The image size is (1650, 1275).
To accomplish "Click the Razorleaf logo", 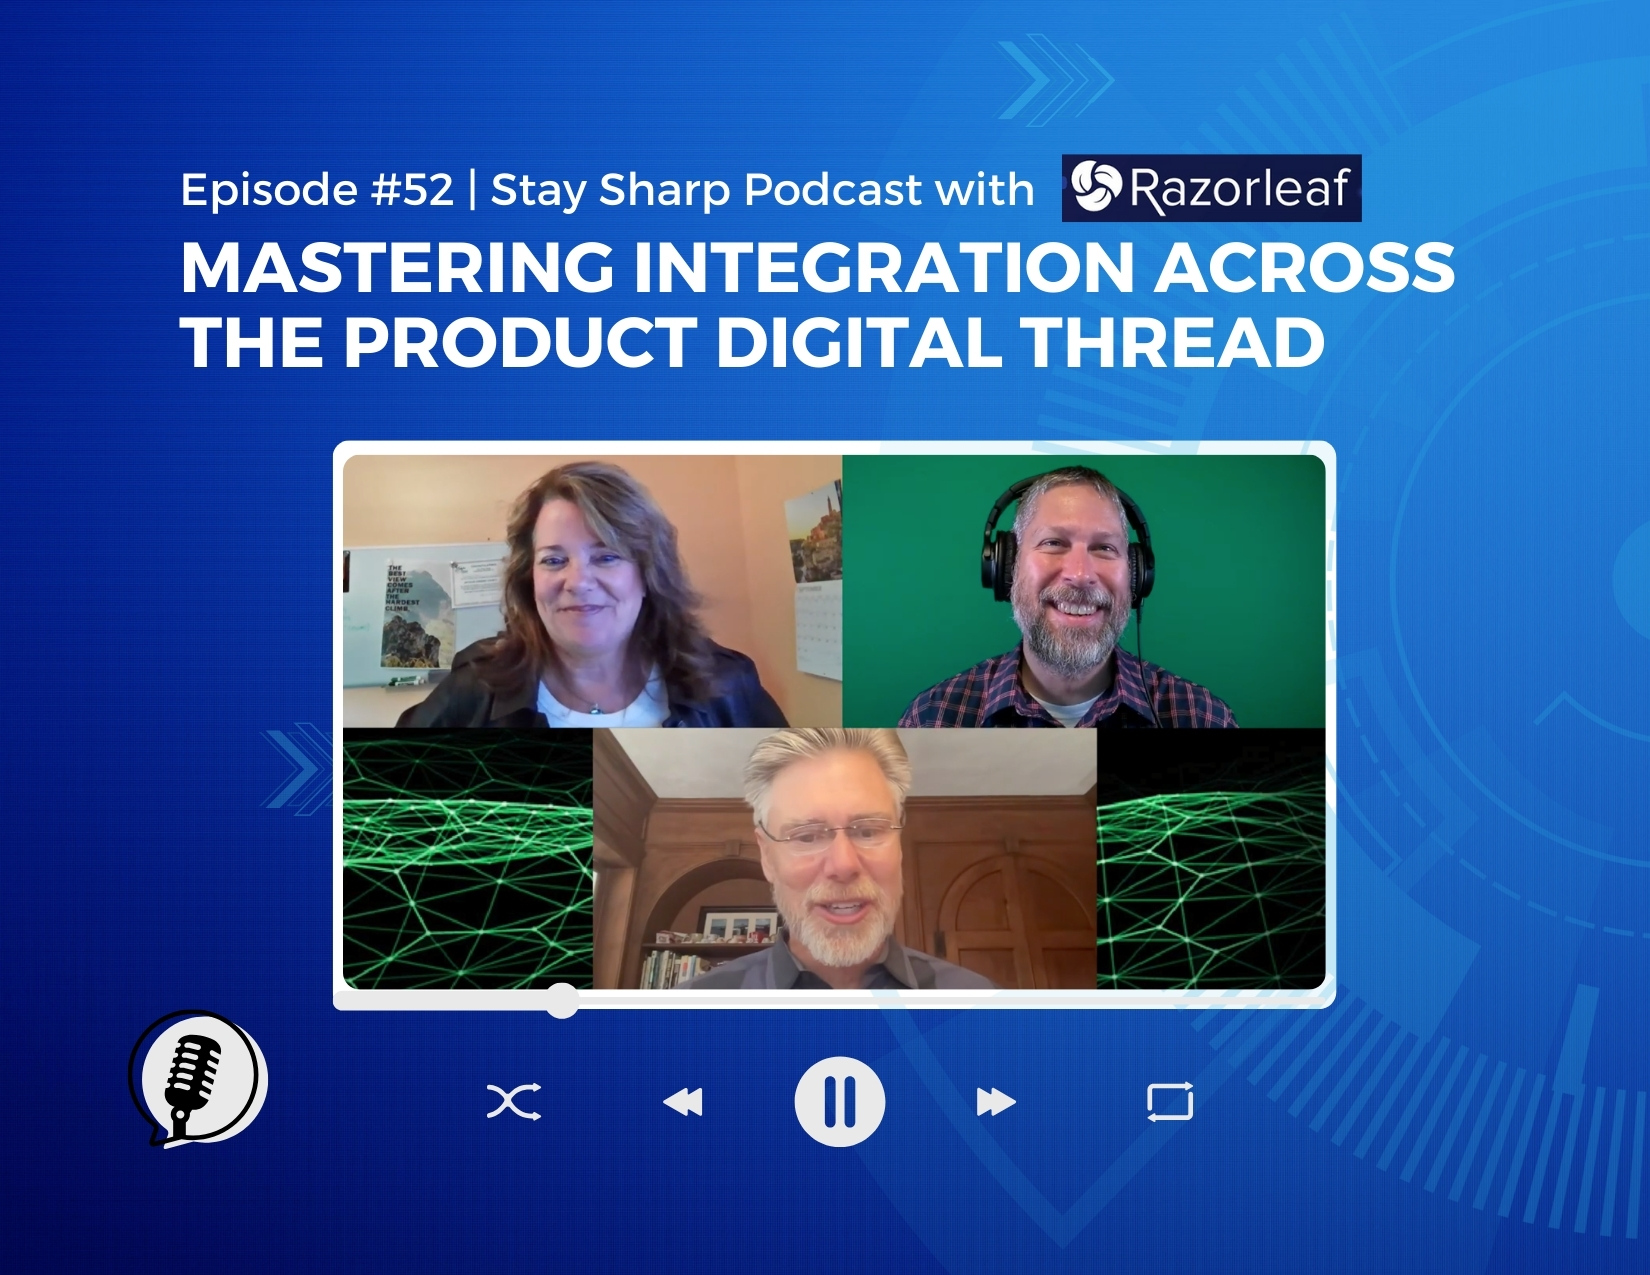I will pyautogui.click(x=1211, y=188).
